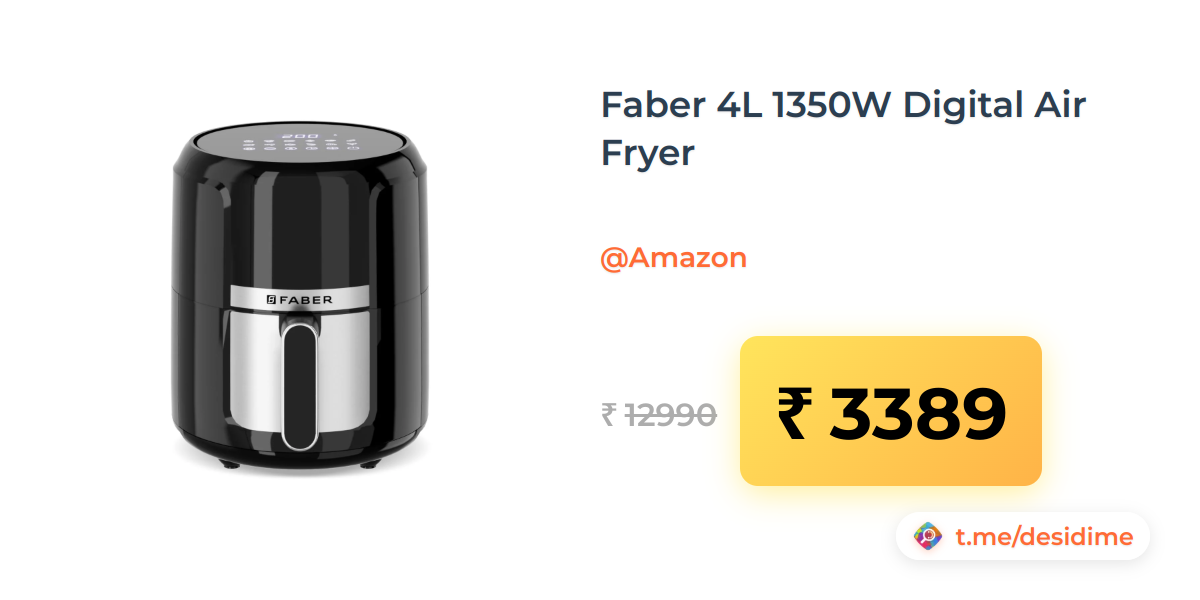Click the silver brand strip above basket
Image resolution: width=1200 pixels, height=600 pixels.
click(300, 298)
